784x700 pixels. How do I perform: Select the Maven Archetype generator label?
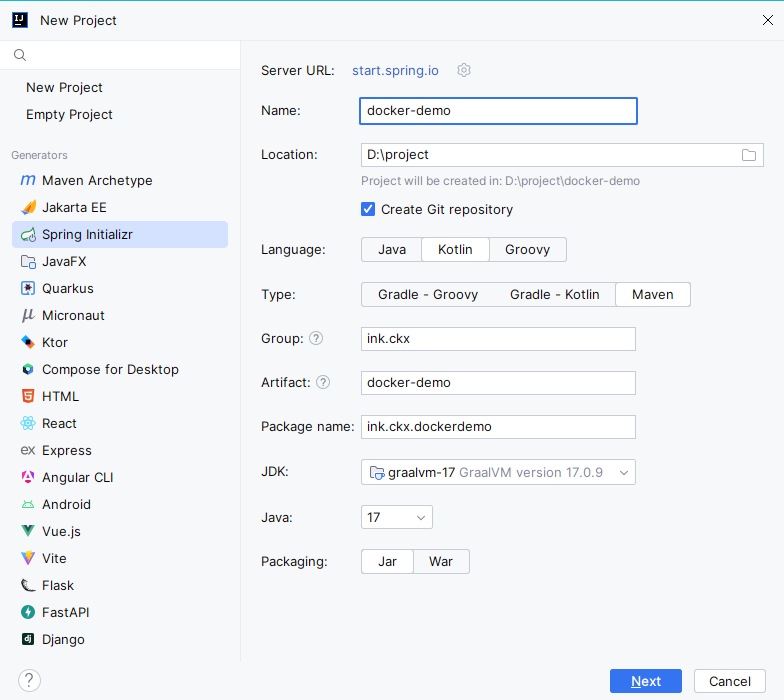97,180
